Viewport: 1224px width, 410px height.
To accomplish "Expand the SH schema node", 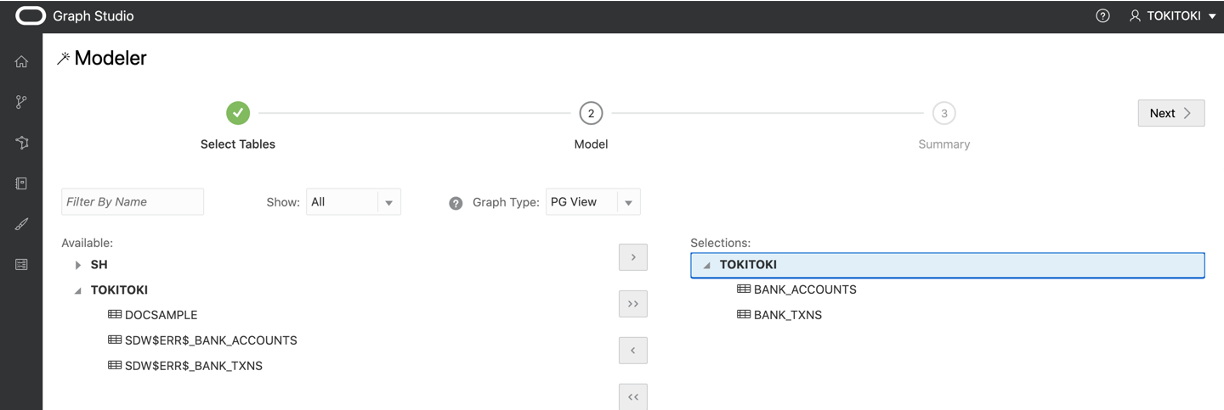I will coord(78,265).
